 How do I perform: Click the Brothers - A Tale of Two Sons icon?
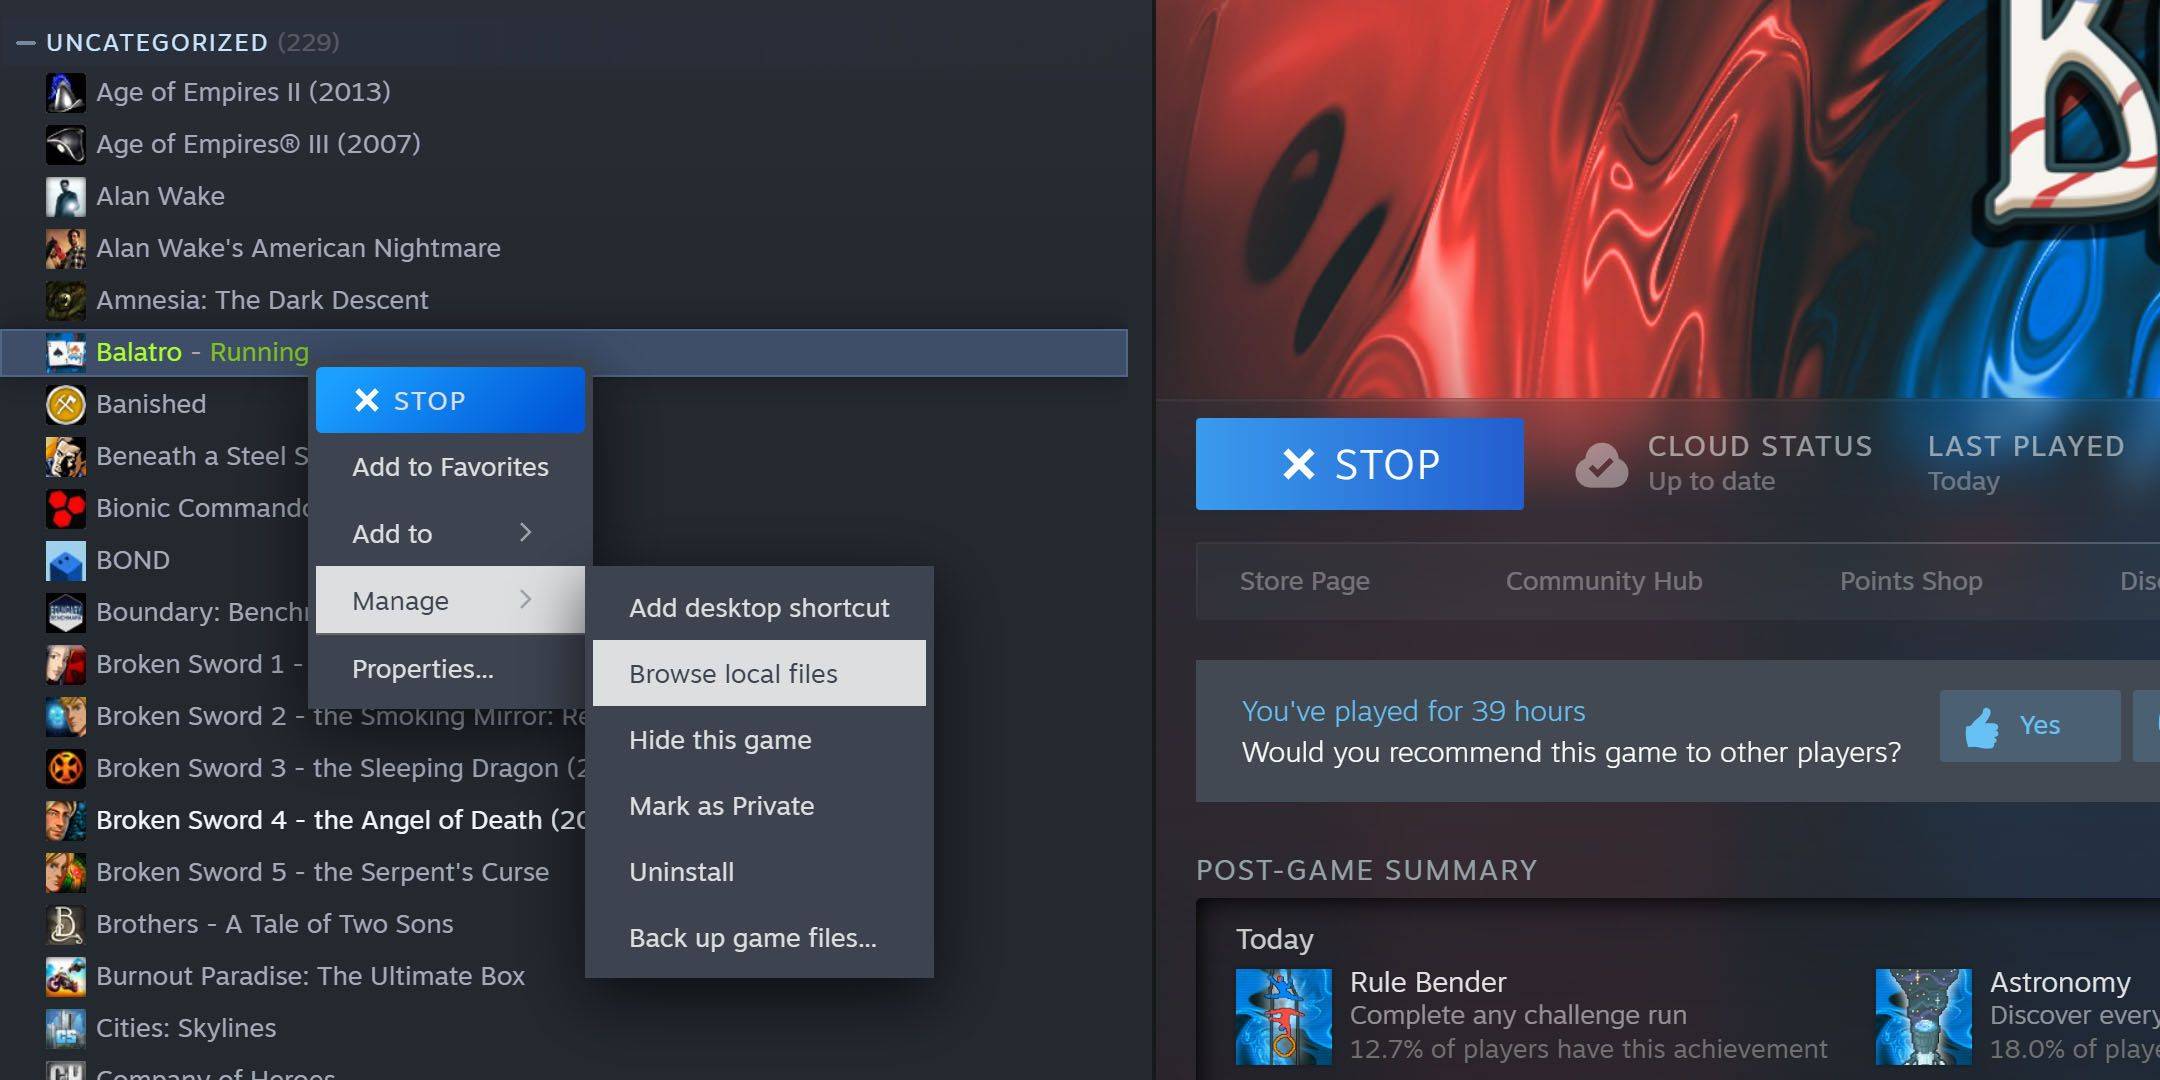click(x=63, y=923)
